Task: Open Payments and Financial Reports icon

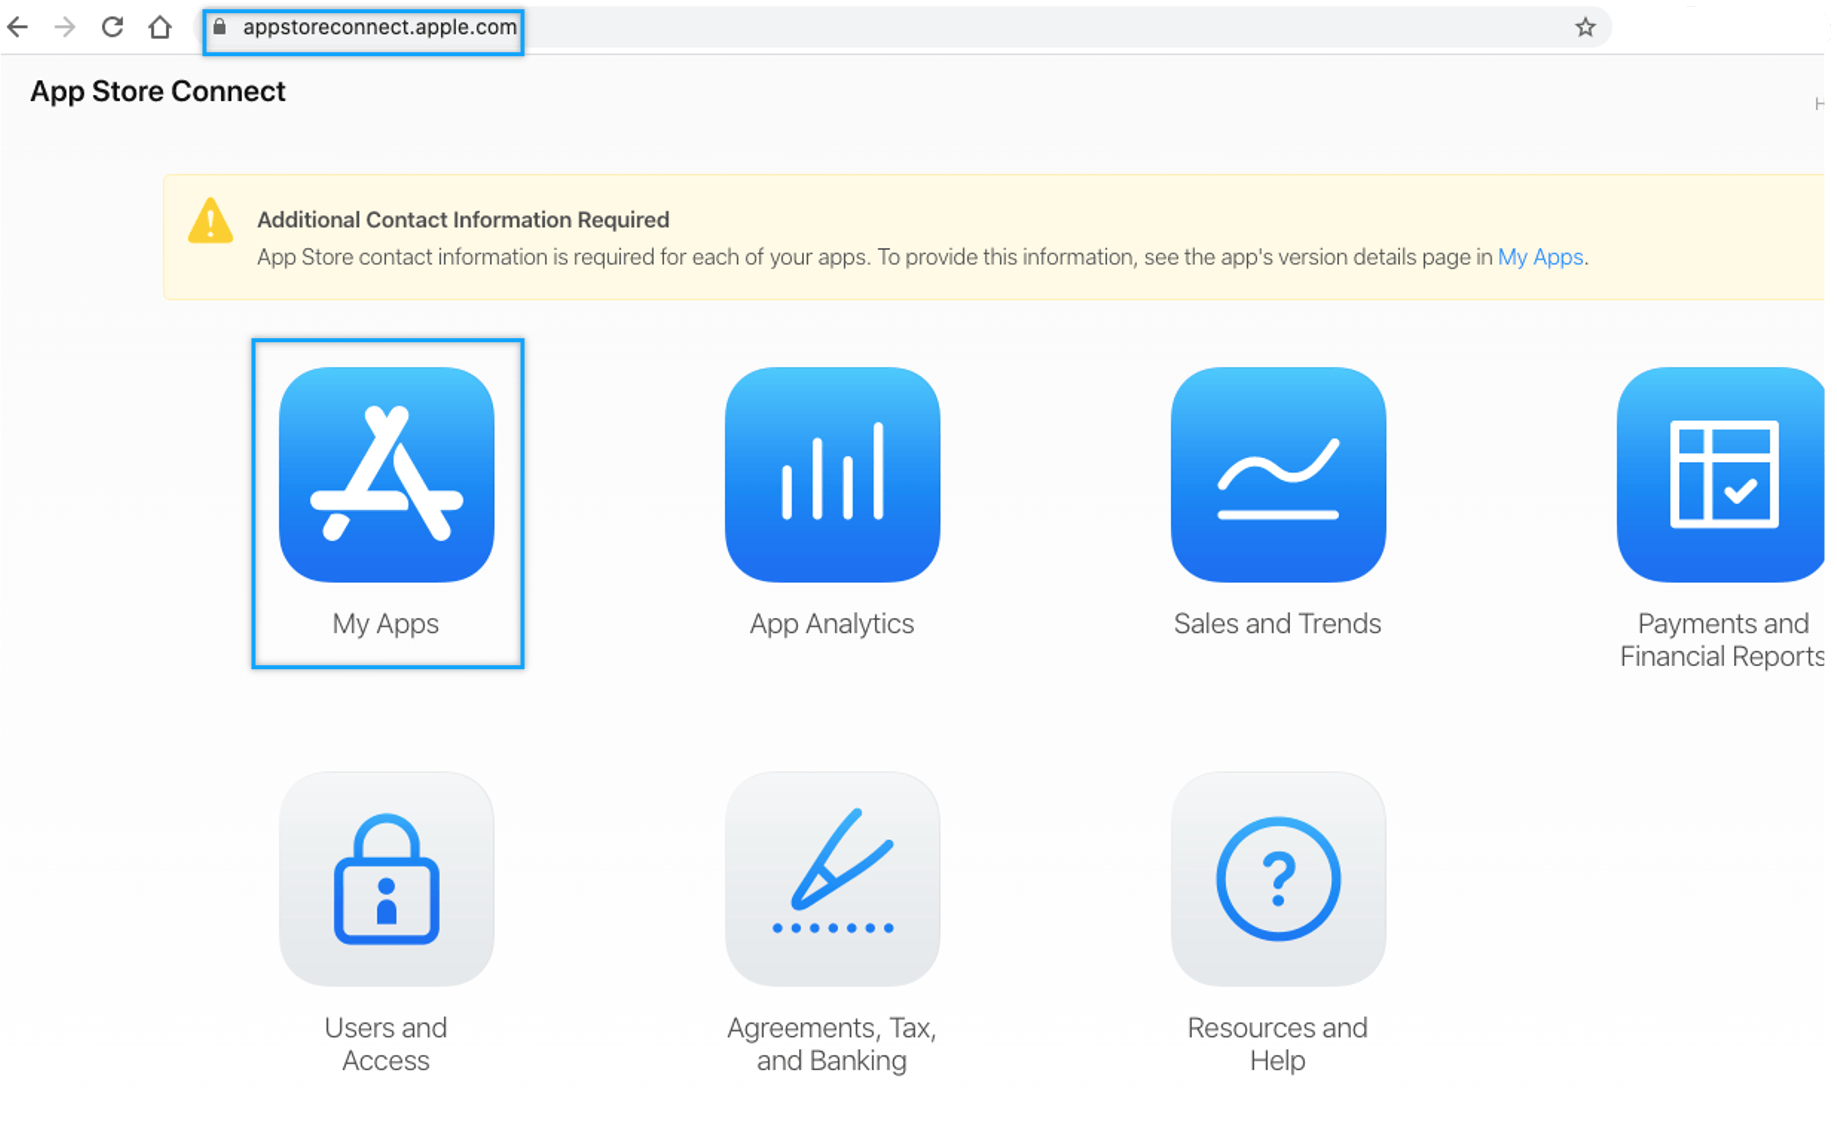Action: coord(1722,474)
